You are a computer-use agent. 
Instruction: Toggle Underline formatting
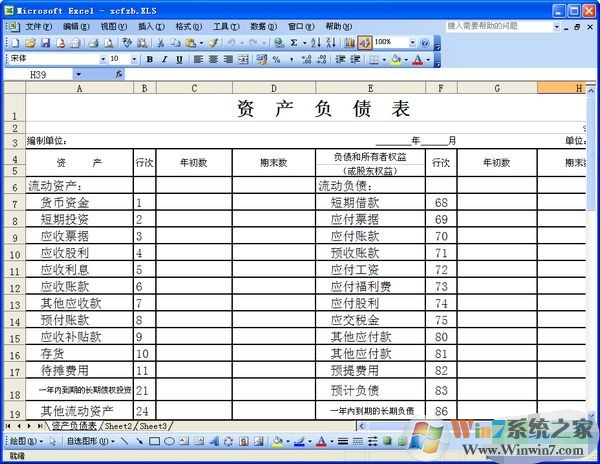179,59
